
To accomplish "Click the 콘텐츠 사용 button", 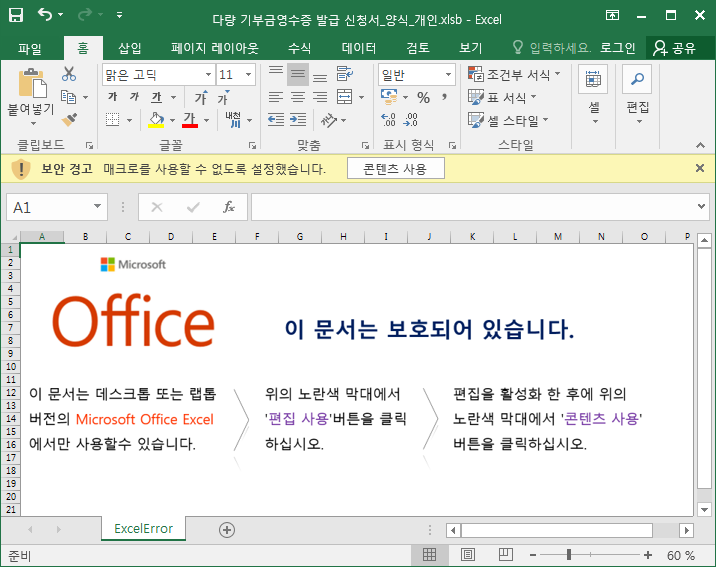I will (x=395, y=168).
